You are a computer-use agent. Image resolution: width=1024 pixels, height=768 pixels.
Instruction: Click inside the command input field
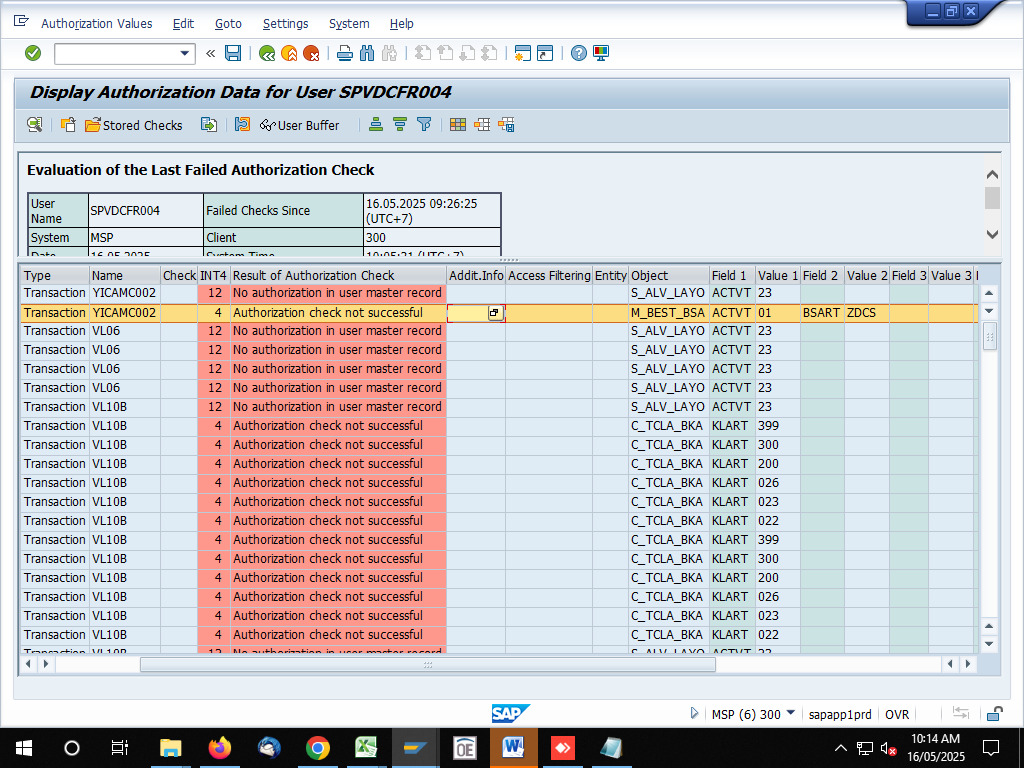pos(116,54)
